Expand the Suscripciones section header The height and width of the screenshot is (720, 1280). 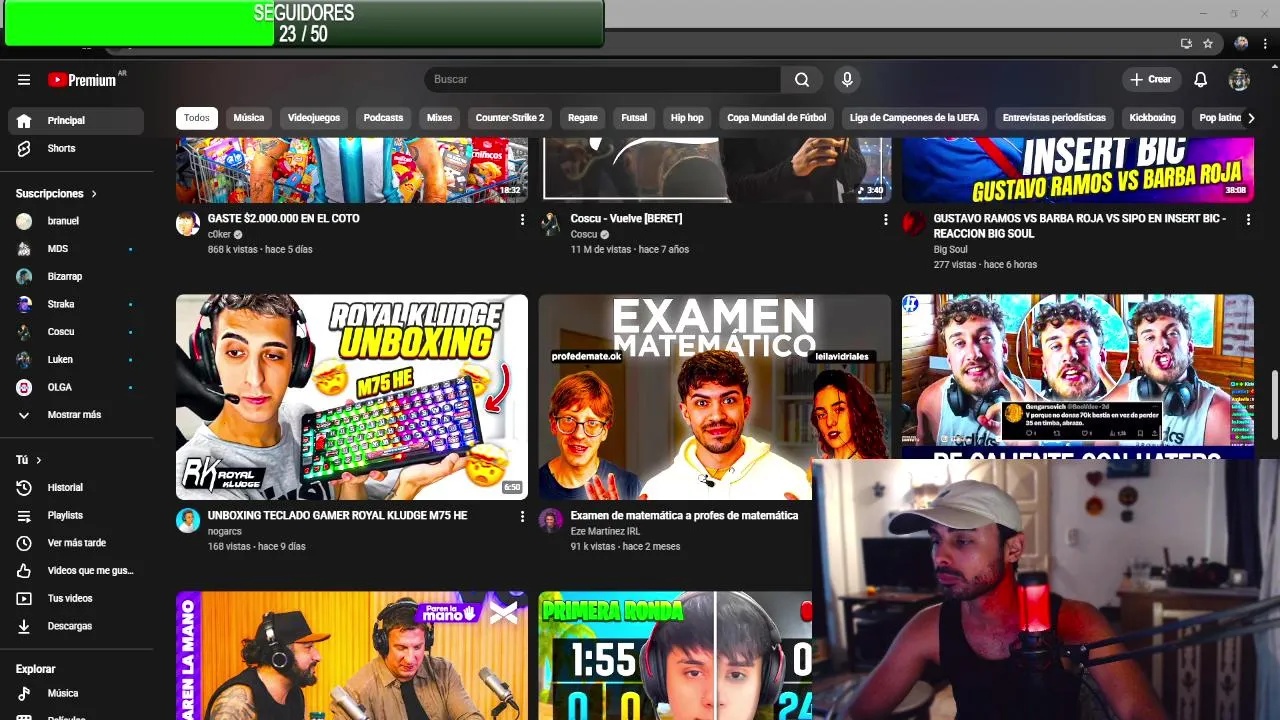coord(56,193)
